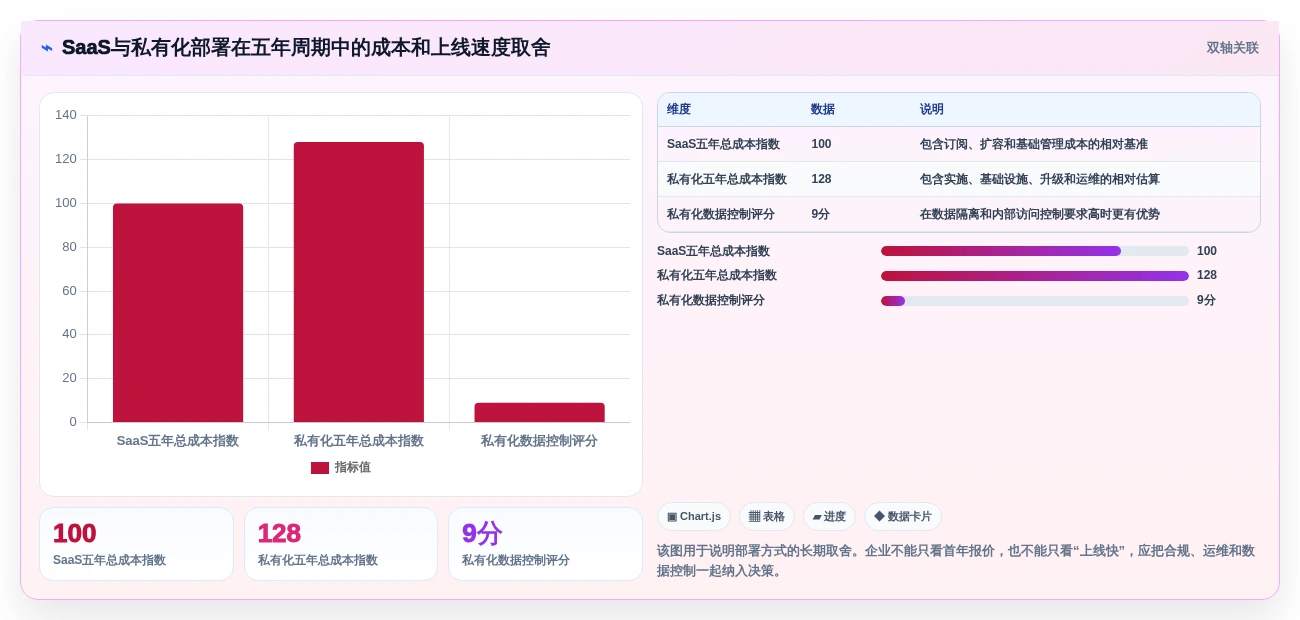
Task: Click the 维度 table column header
Action: click(679, 109)
